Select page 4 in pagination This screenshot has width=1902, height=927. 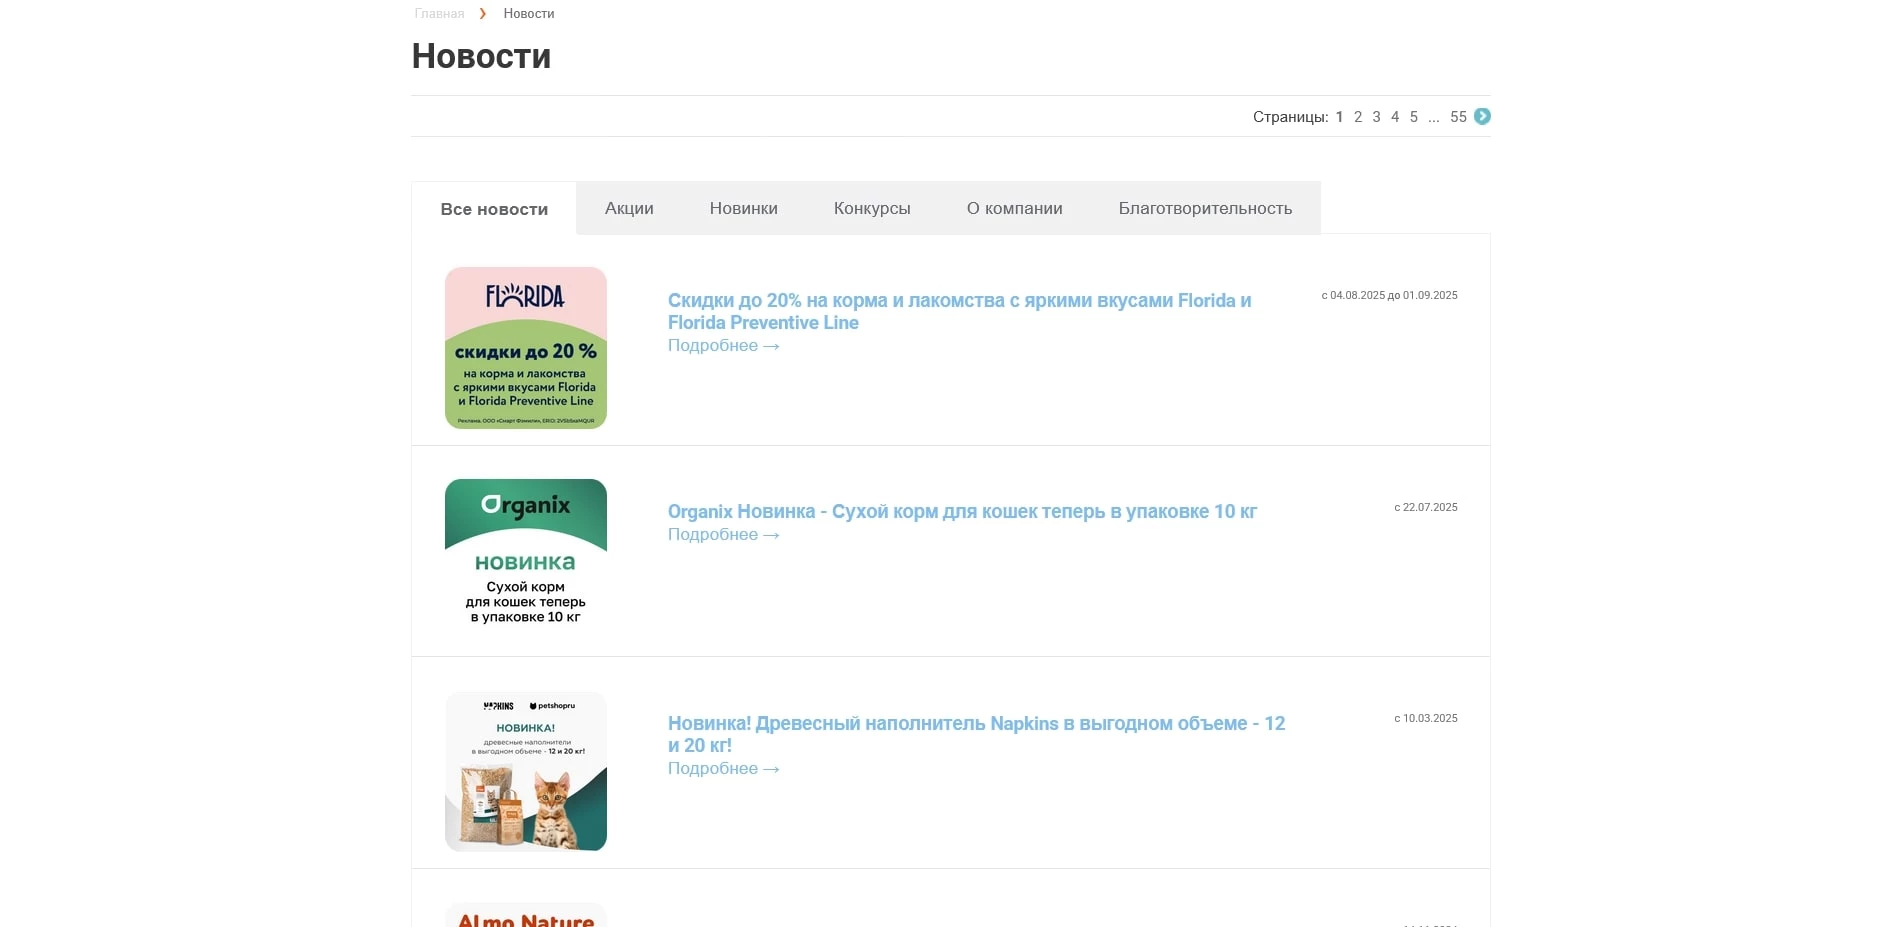[1394, 116]
